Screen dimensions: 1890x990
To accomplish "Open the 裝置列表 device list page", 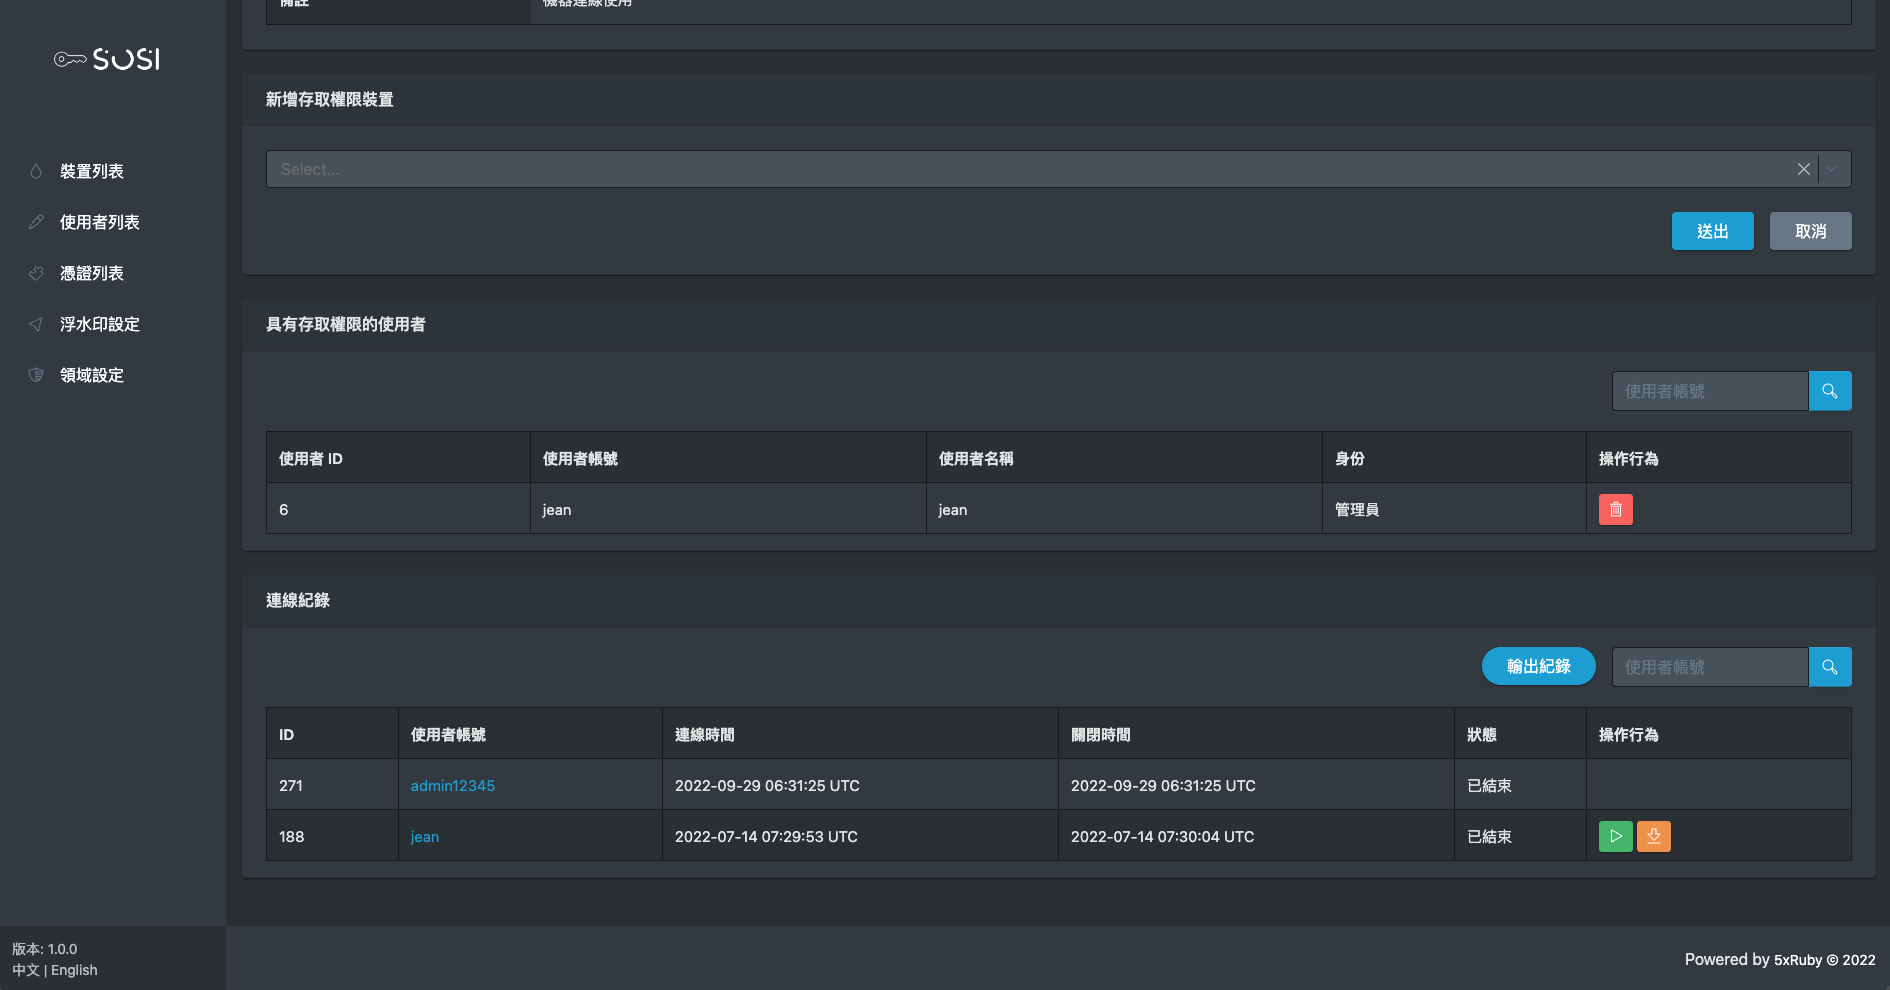I will click(91, 171).
